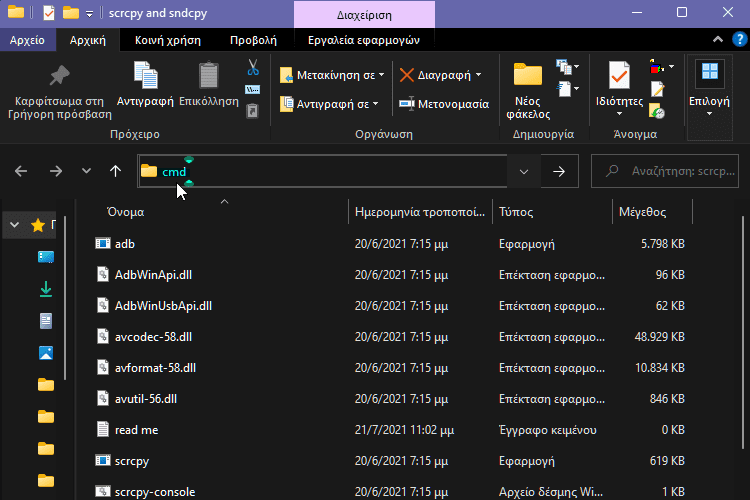Click the Αντιγραφή (Copy) button
Screen dimensions: 750x500
coord(145,85)
